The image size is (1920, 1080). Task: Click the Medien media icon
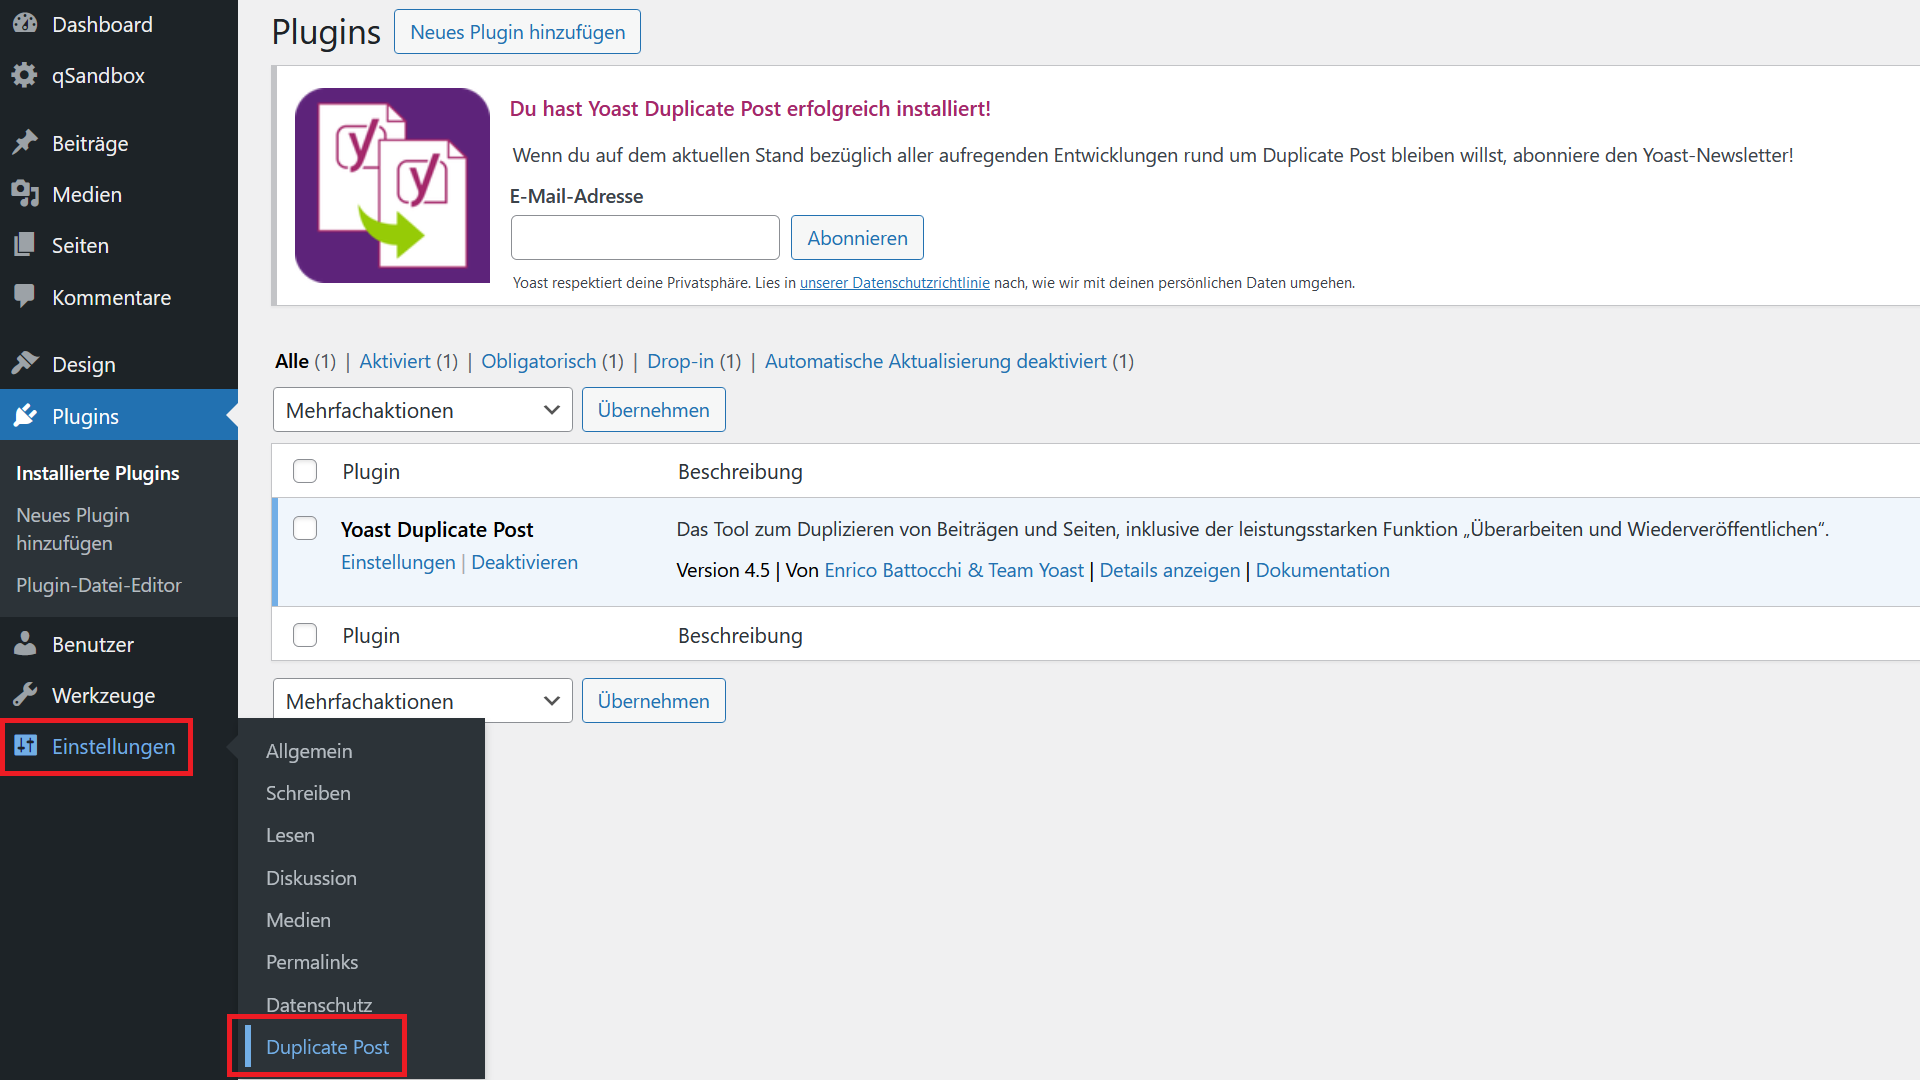(x=25, y=194)
